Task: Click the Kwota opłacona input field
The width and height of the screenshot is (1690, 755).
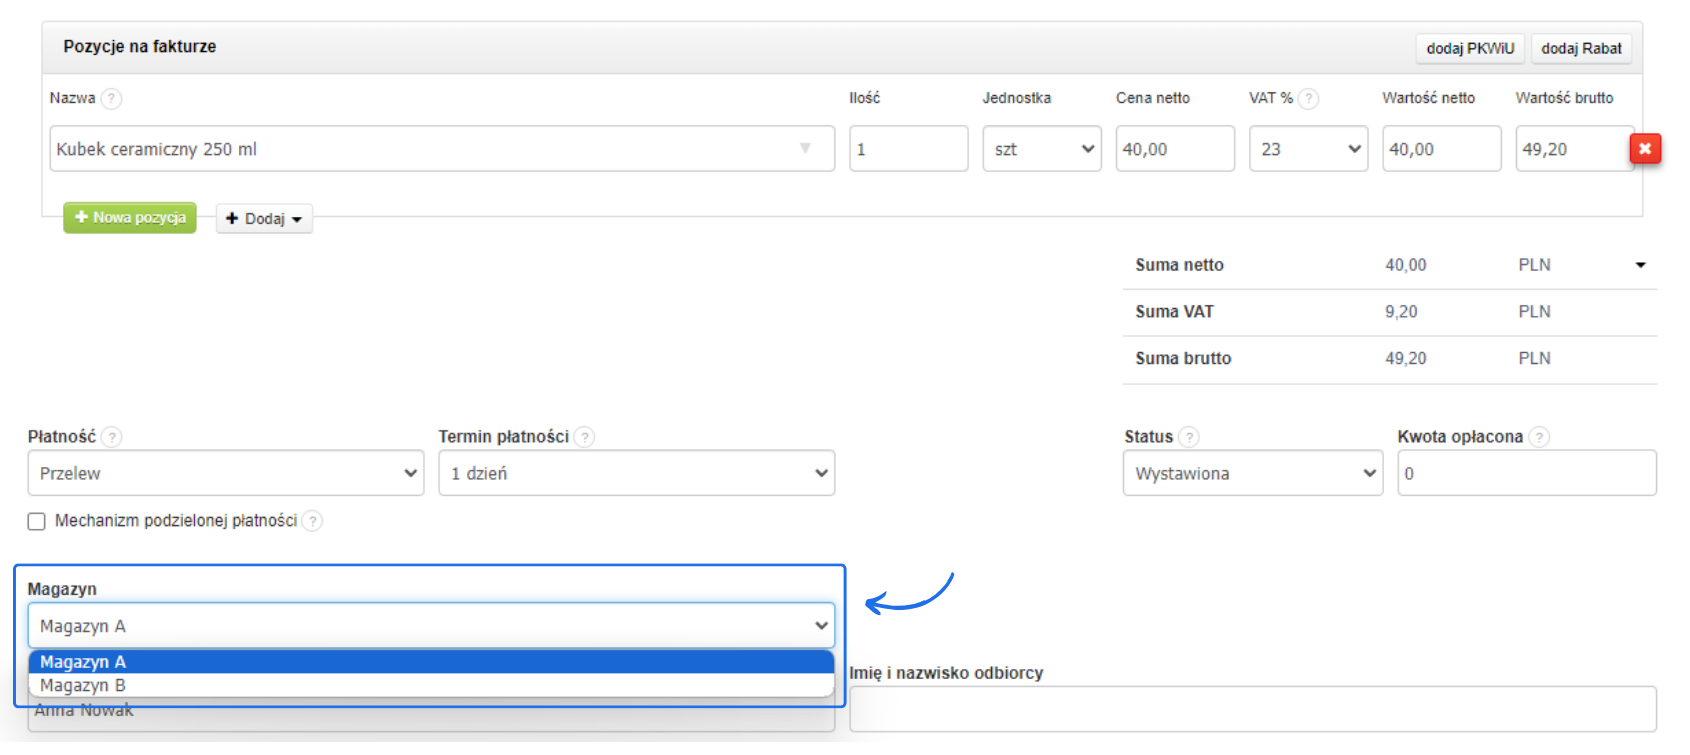Action: (1526, 473)
